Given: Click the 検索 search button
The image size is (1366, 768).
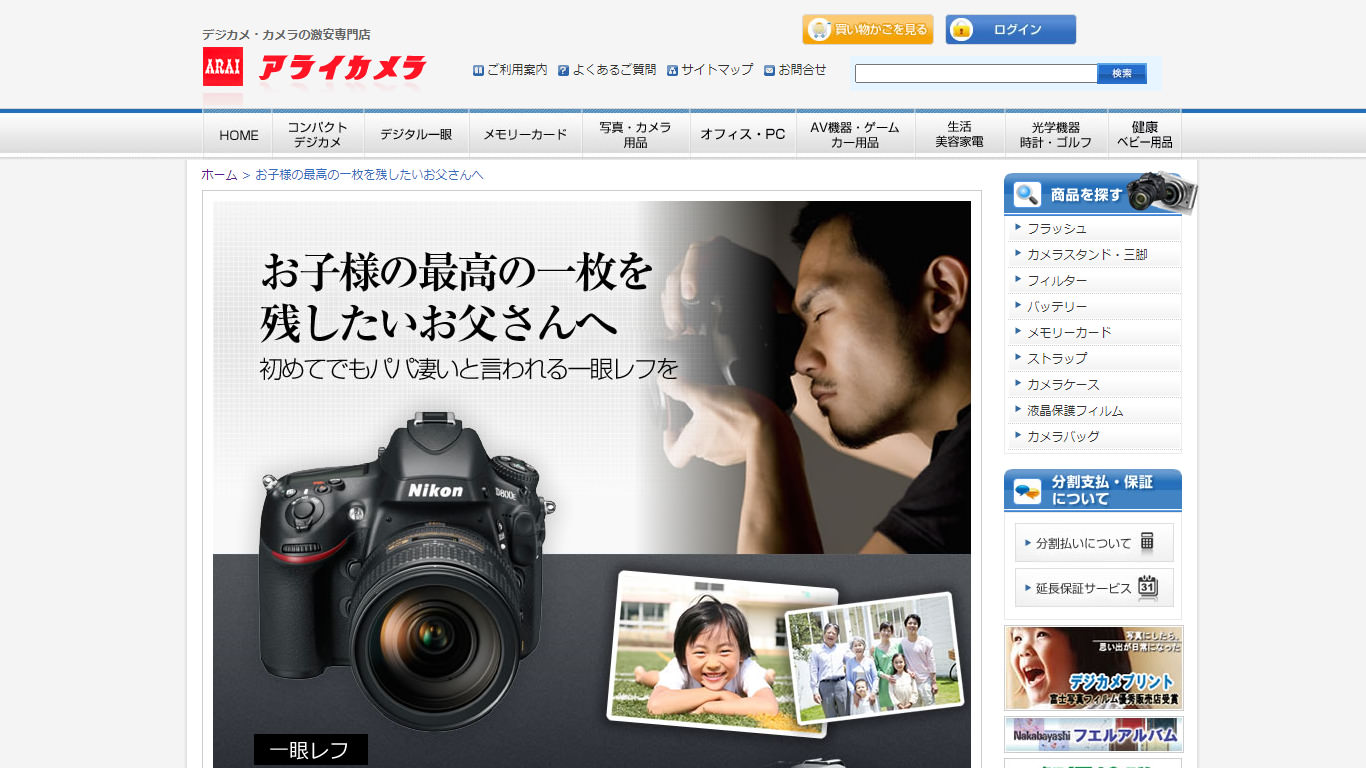Looking at the screenshot, I should click(1122, 73).
